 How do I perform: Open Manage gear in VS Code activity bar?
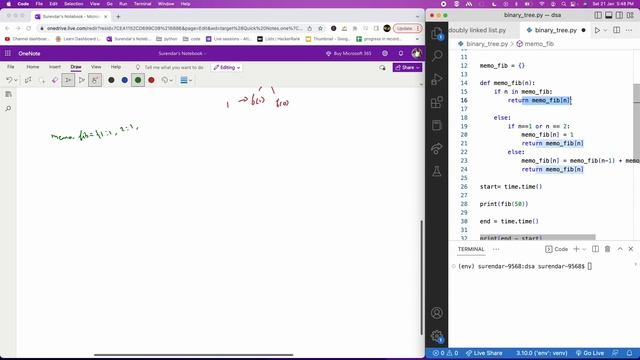[437, 336]
